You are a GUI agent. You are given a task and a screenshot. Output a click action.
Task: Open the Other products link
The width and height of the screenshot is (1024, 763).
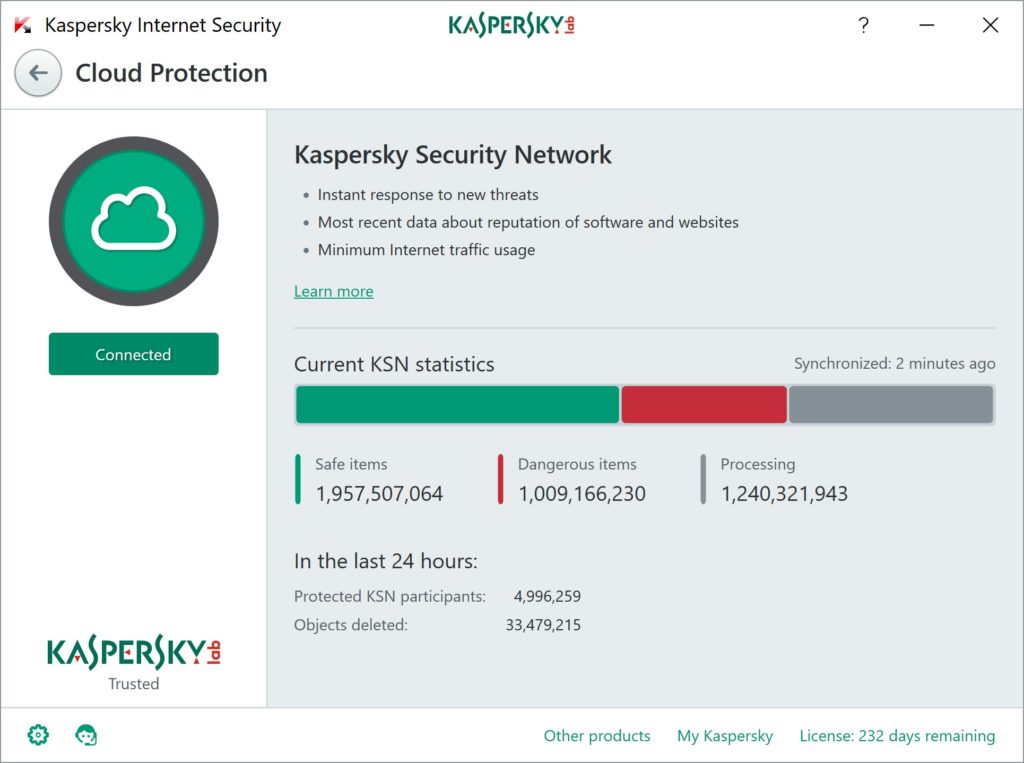[597, 736]
